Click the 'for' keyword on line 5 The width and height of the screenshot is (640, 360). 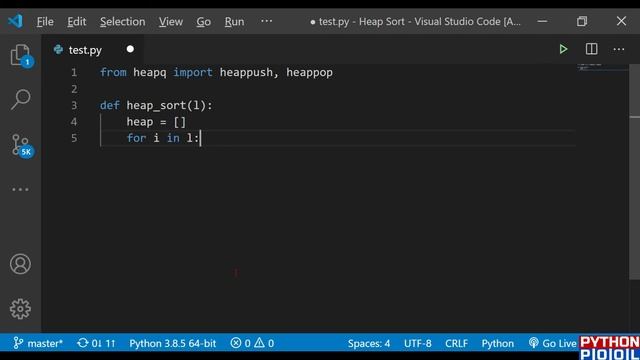pos(136,138)
